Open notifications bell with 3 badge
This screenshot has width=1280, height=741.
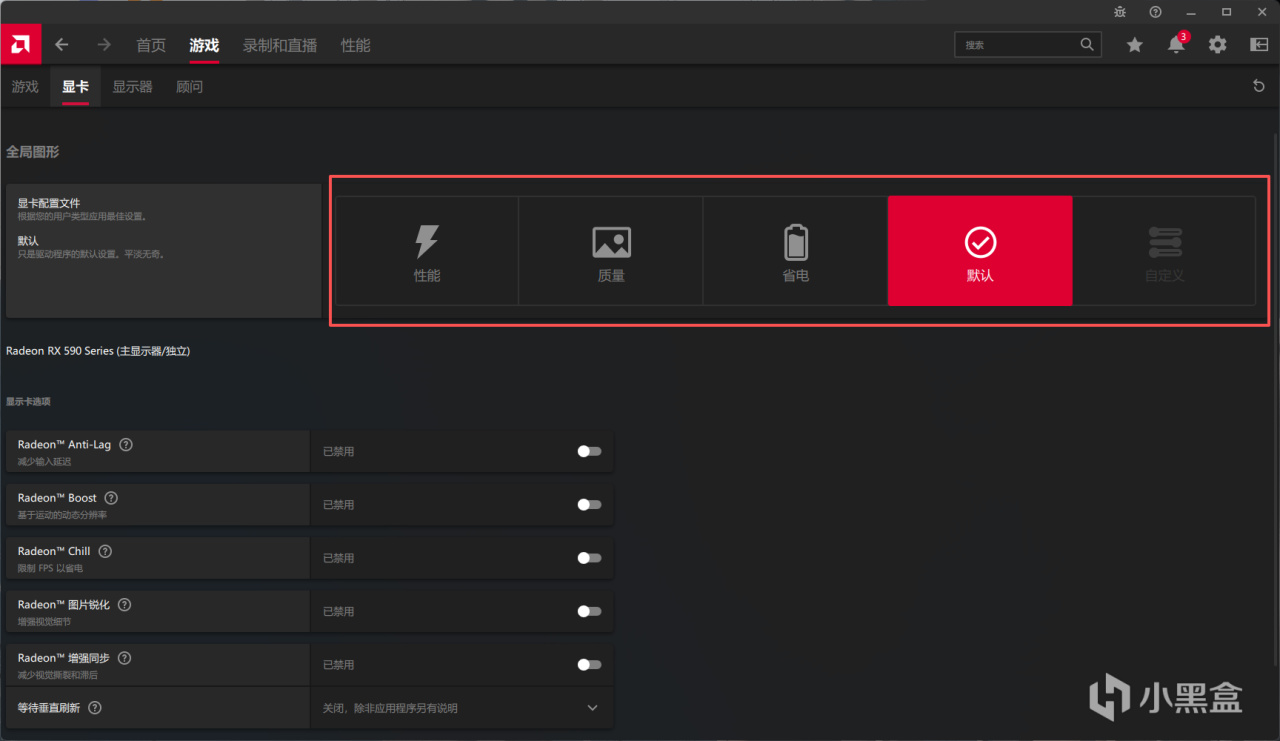point(1177,44)
